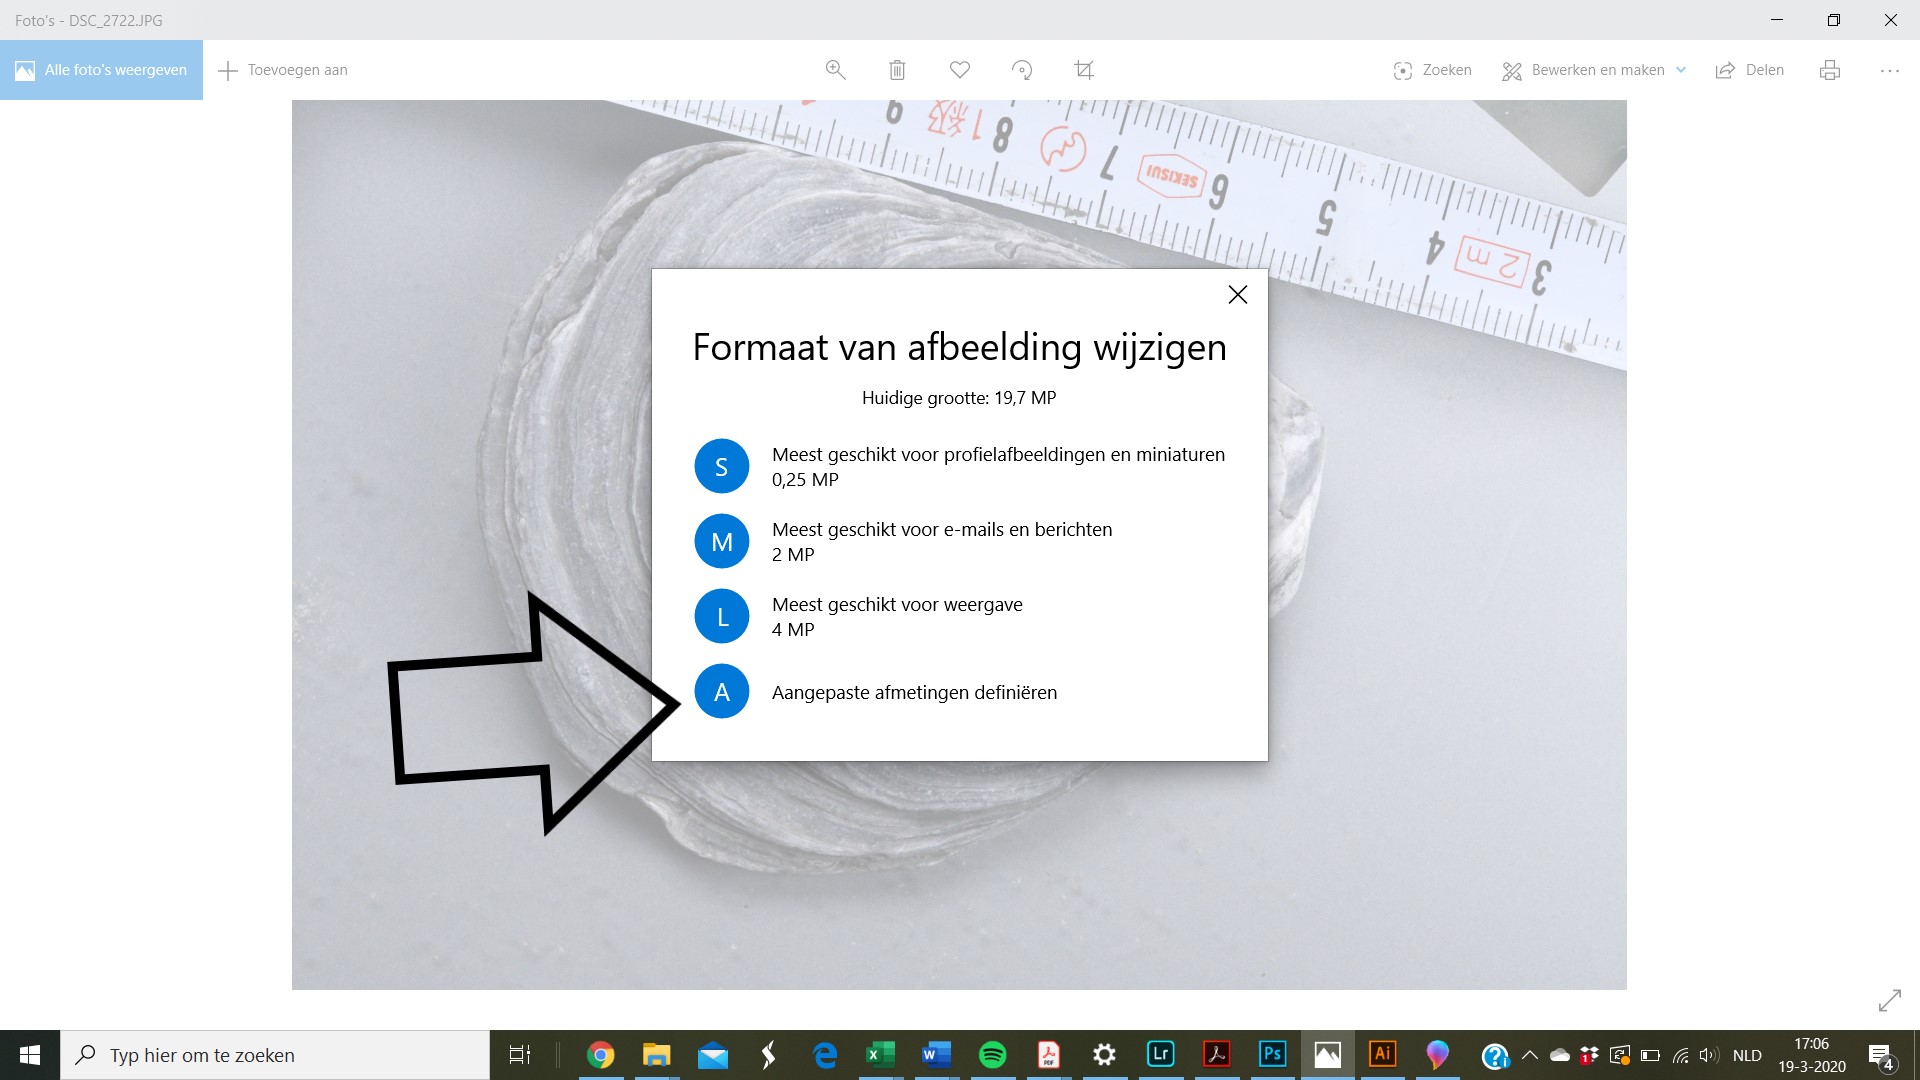Screen dimensions: 1920x1080
Task: Show hidden system tray icons chevron
Action: (1529, 1055)
